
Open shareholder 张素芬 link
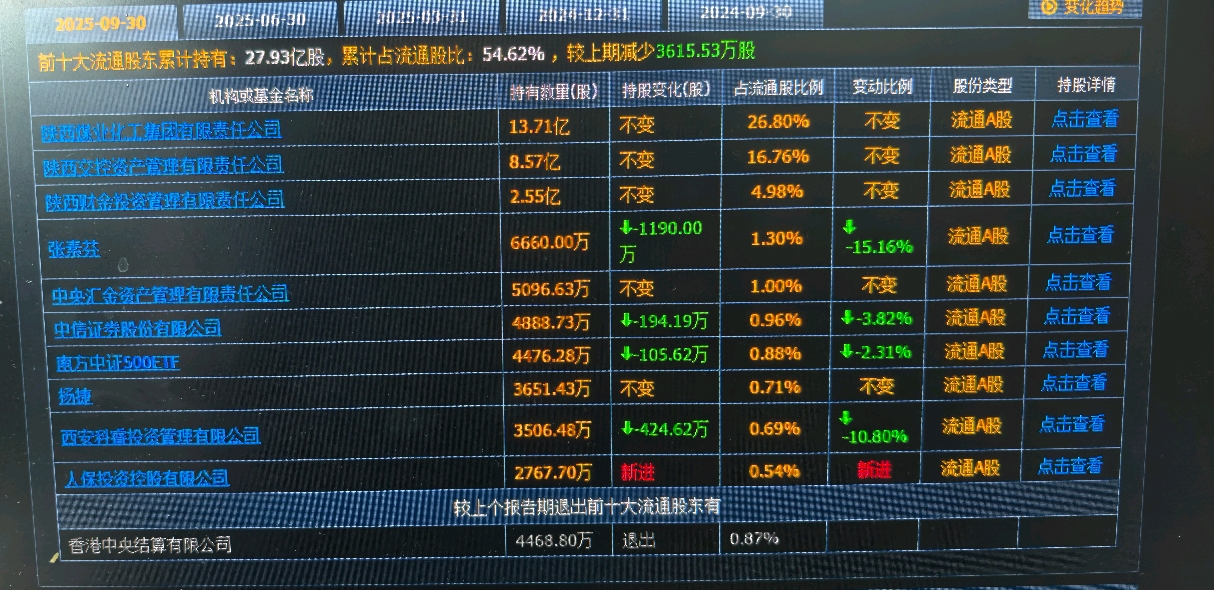coord(74,249)
